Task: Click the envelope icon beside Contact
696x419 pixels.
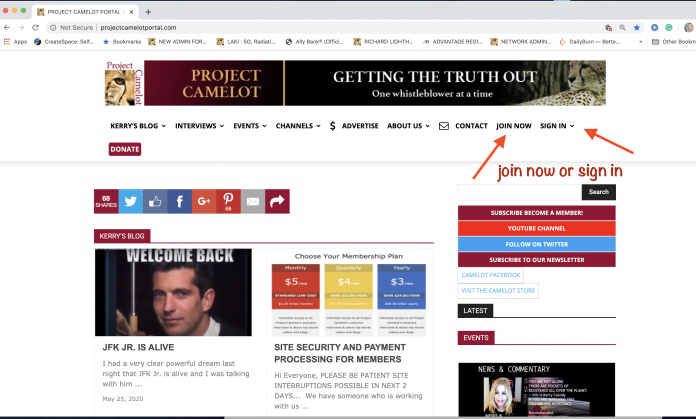Action: point(443,126)
